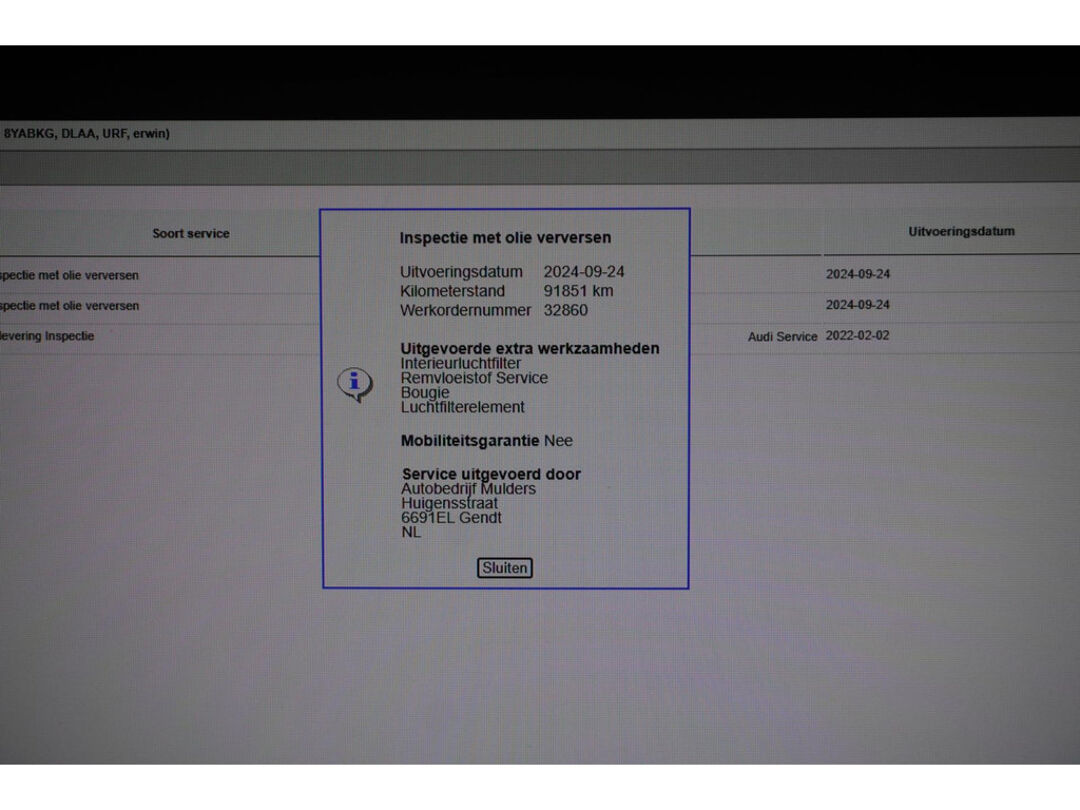
Task: Click the 2022-02-02 date in the table
Action: tap(857, 336)
